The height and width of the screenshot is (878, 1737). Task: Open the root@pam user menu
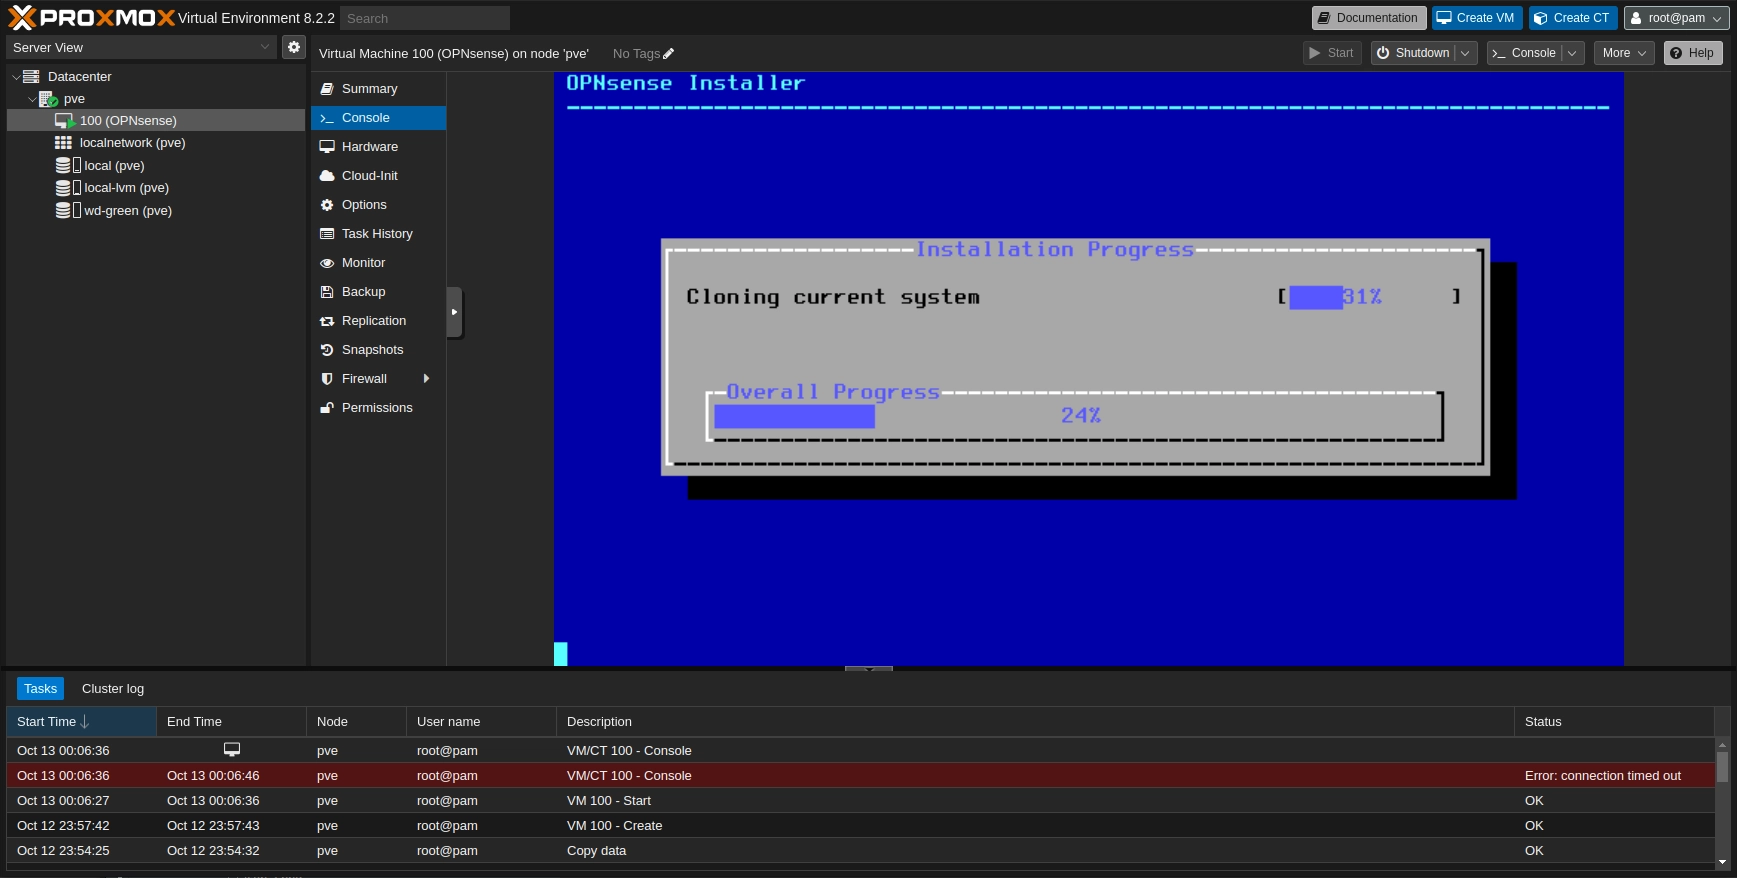click(x=1677, y=18)
